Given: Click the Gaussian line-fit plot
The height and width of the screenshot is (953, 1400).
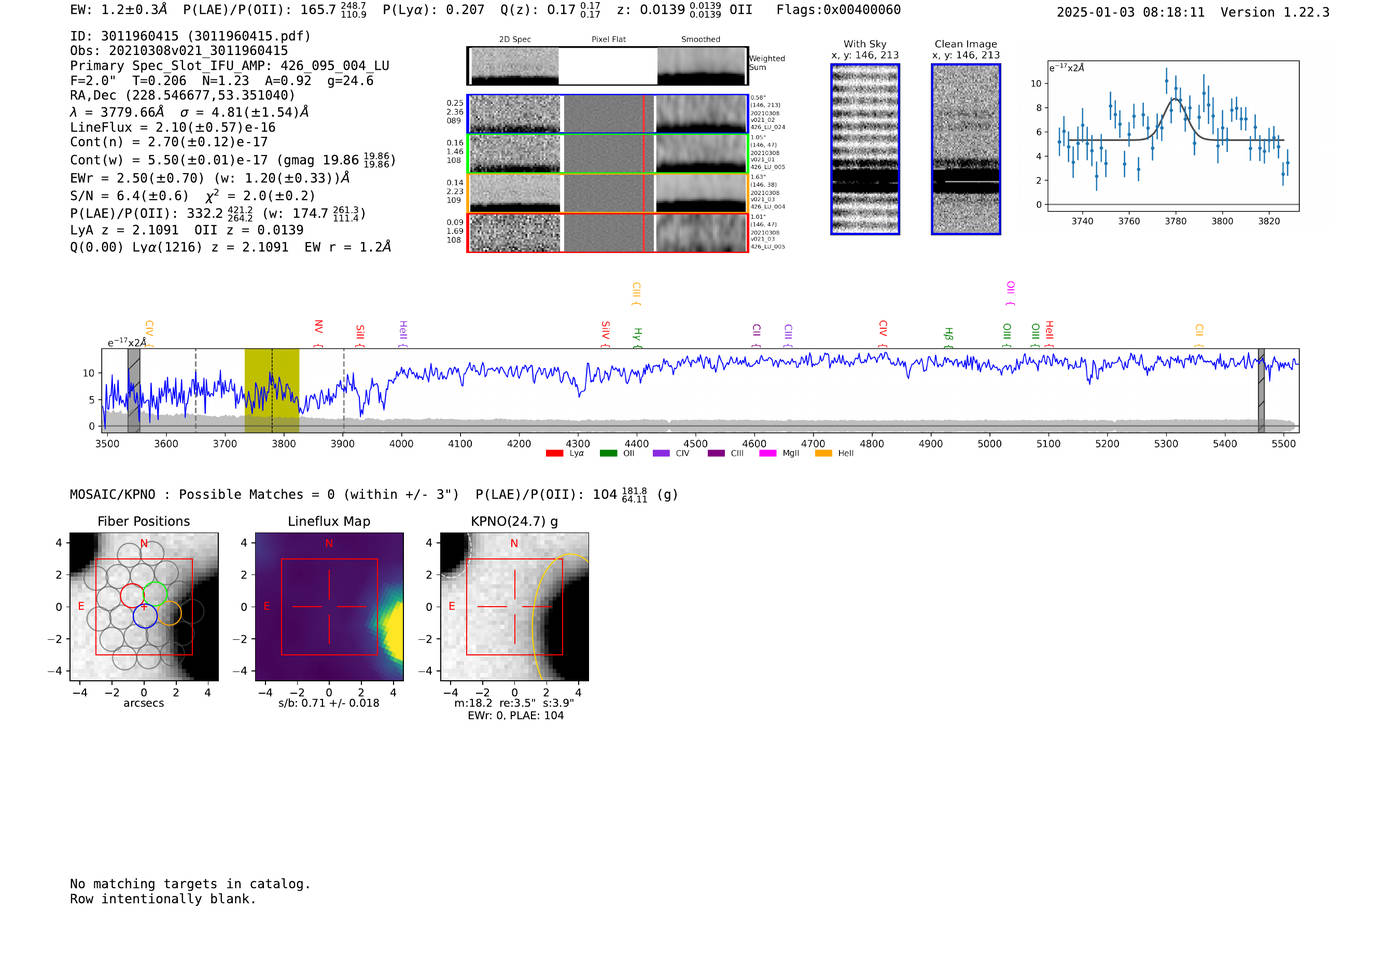Looking at the screenshot, I should [x=1172, y=136].
